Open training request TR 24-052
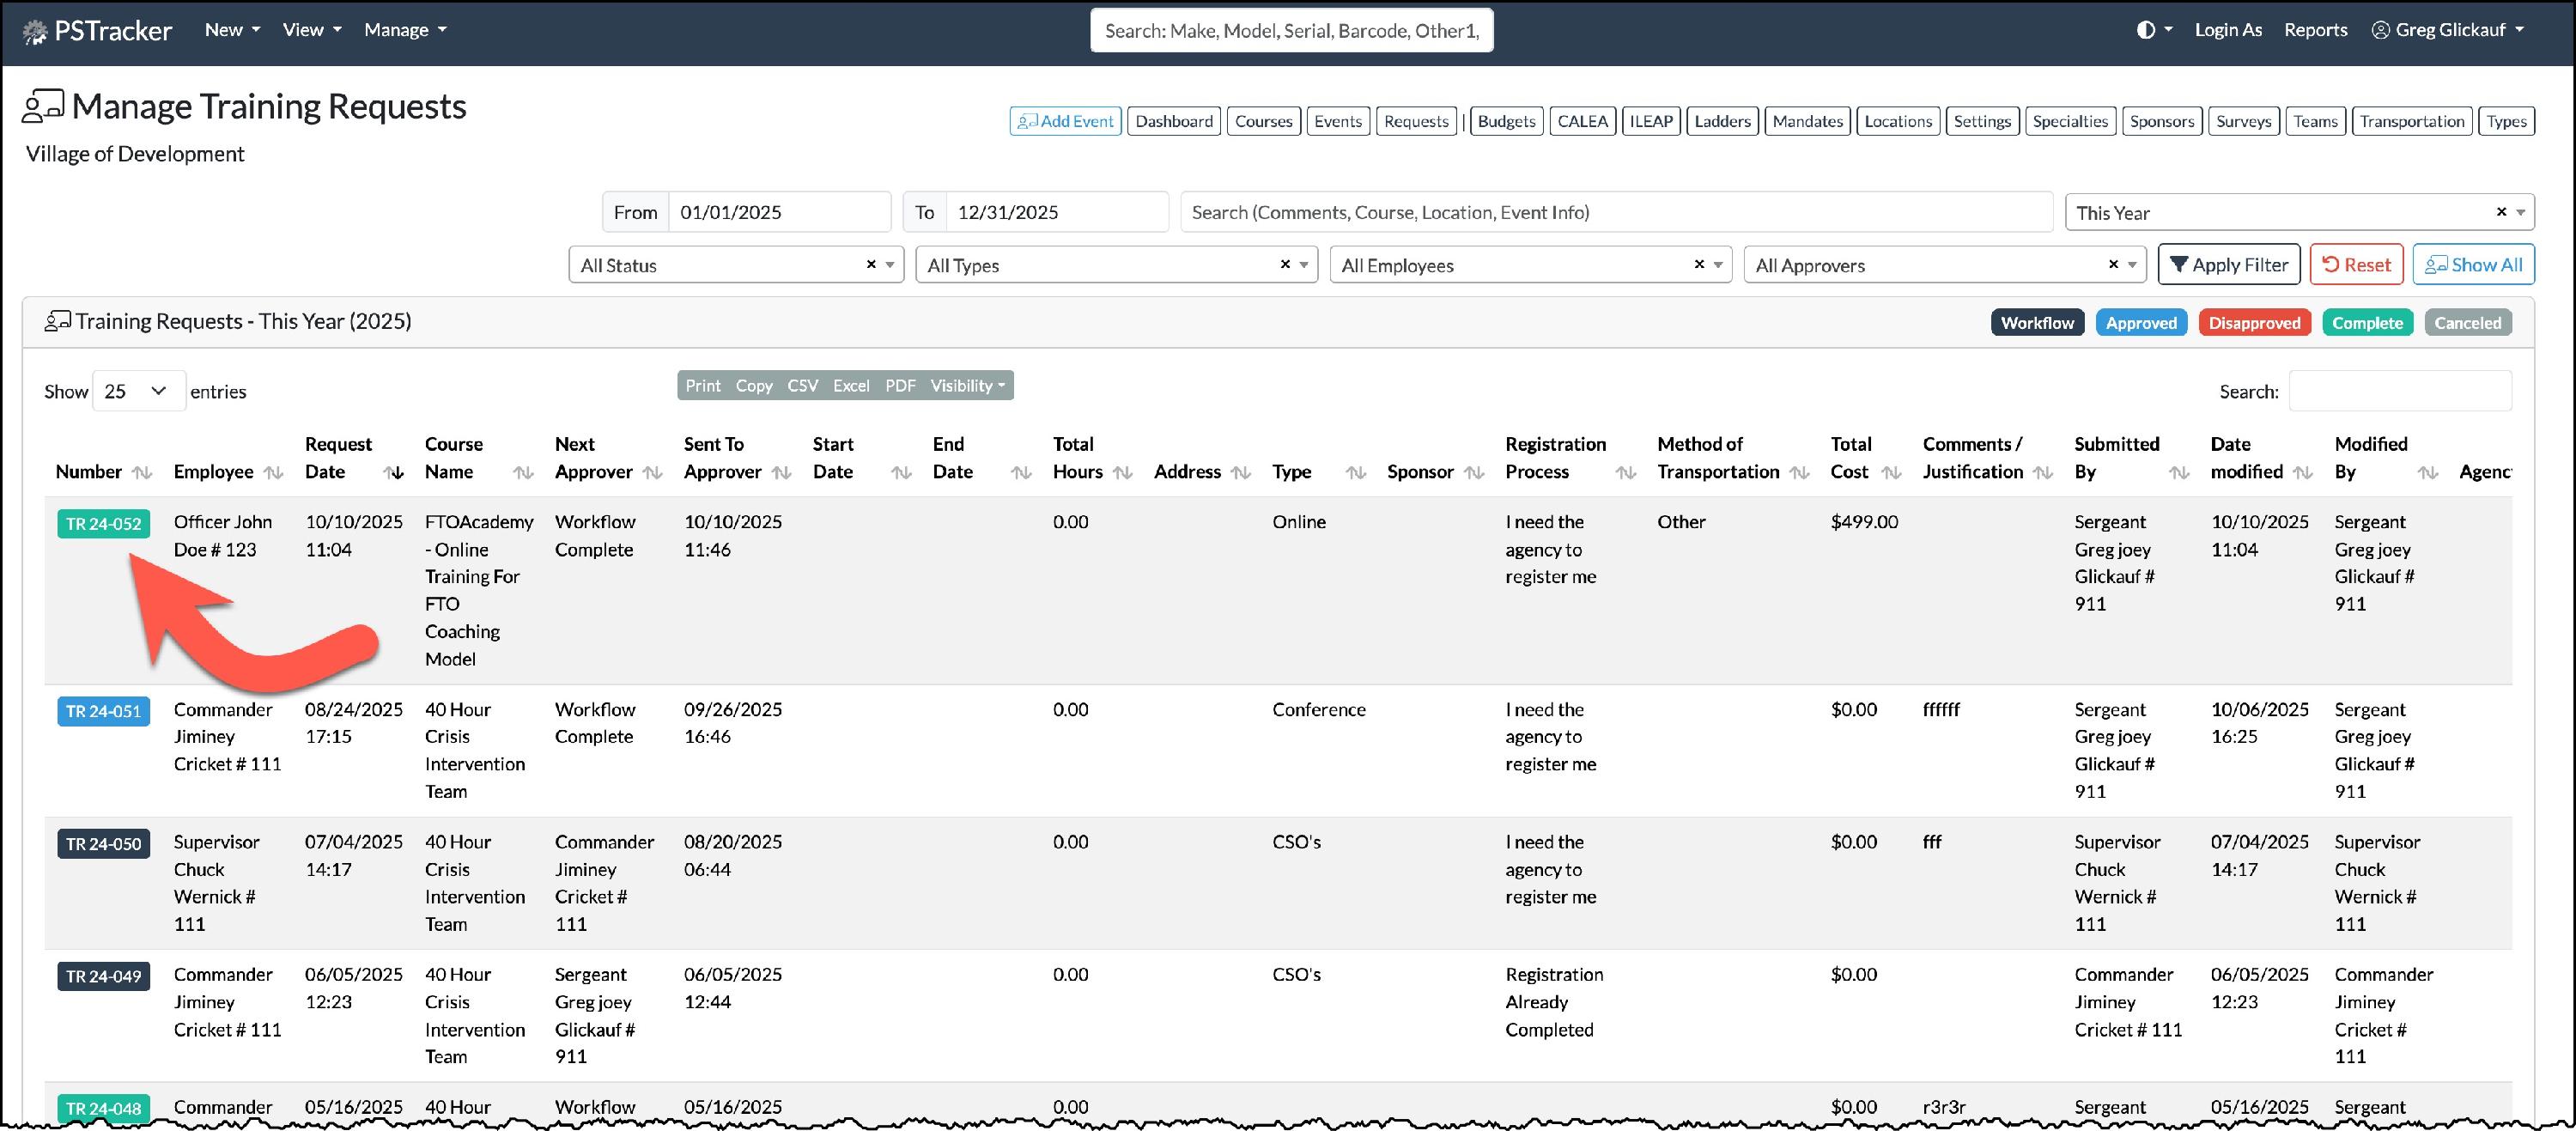 coord(103,524)
